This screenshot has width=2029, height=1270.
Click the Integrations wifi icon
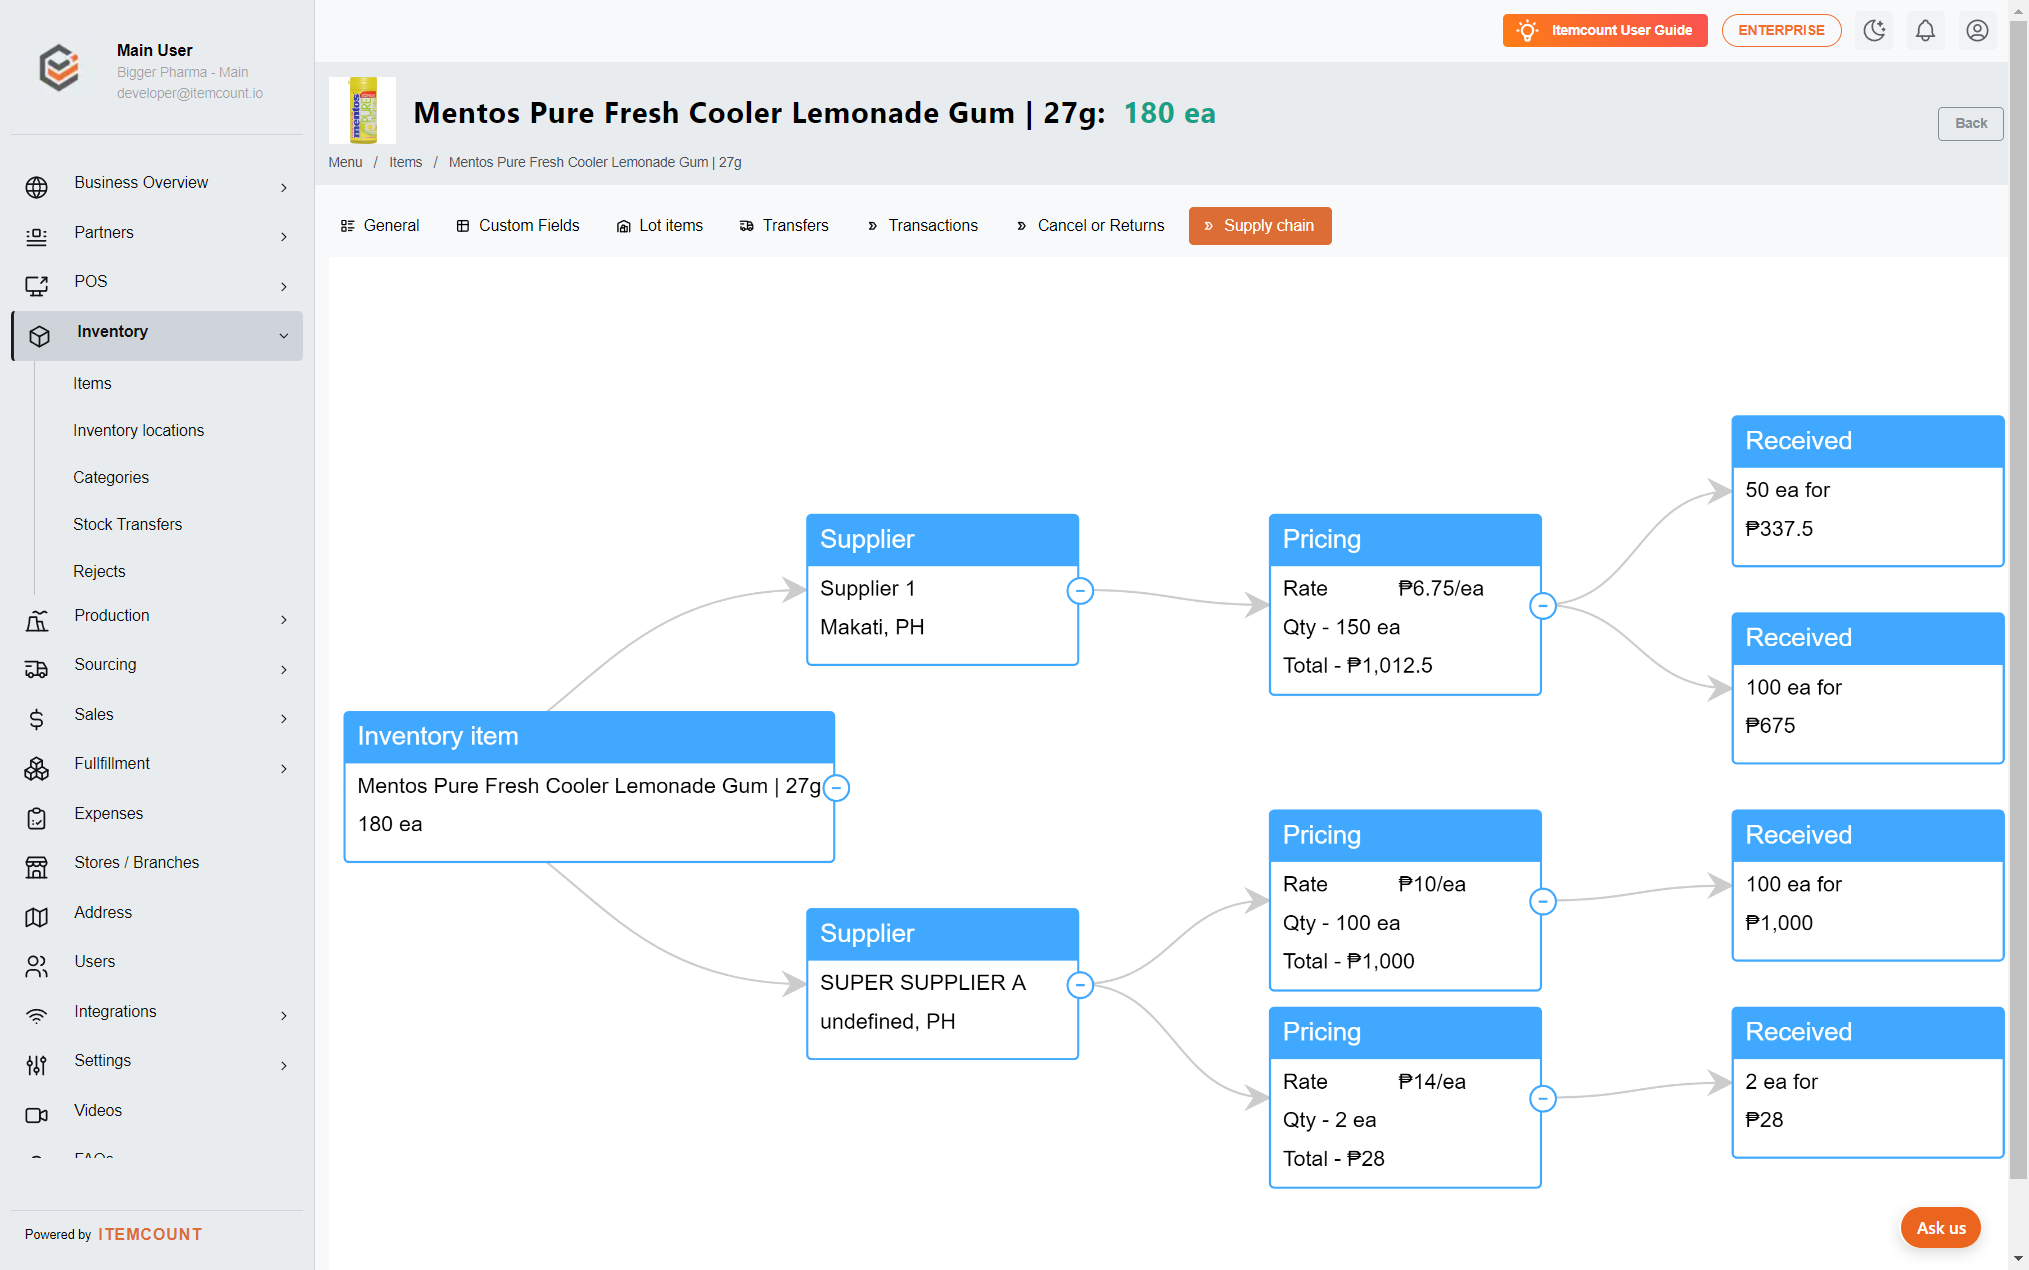pyautogui.click(x=37, y=1016)
